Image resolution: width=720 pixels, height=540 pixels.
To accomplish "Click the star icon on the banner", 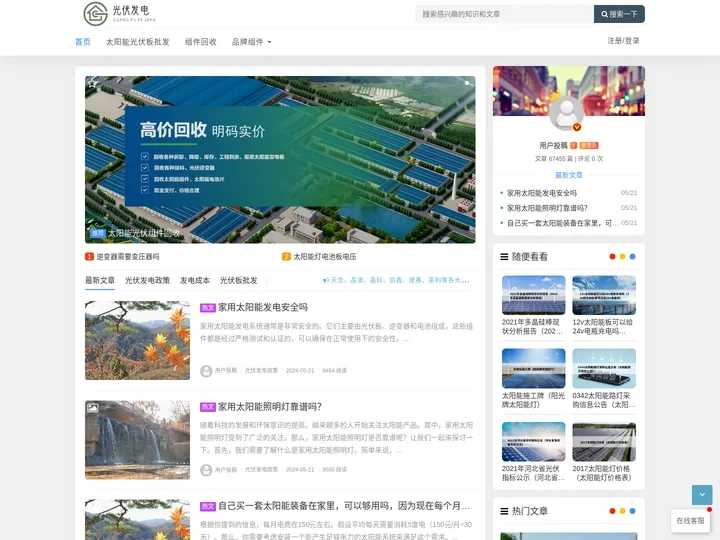I will point(92,83).
